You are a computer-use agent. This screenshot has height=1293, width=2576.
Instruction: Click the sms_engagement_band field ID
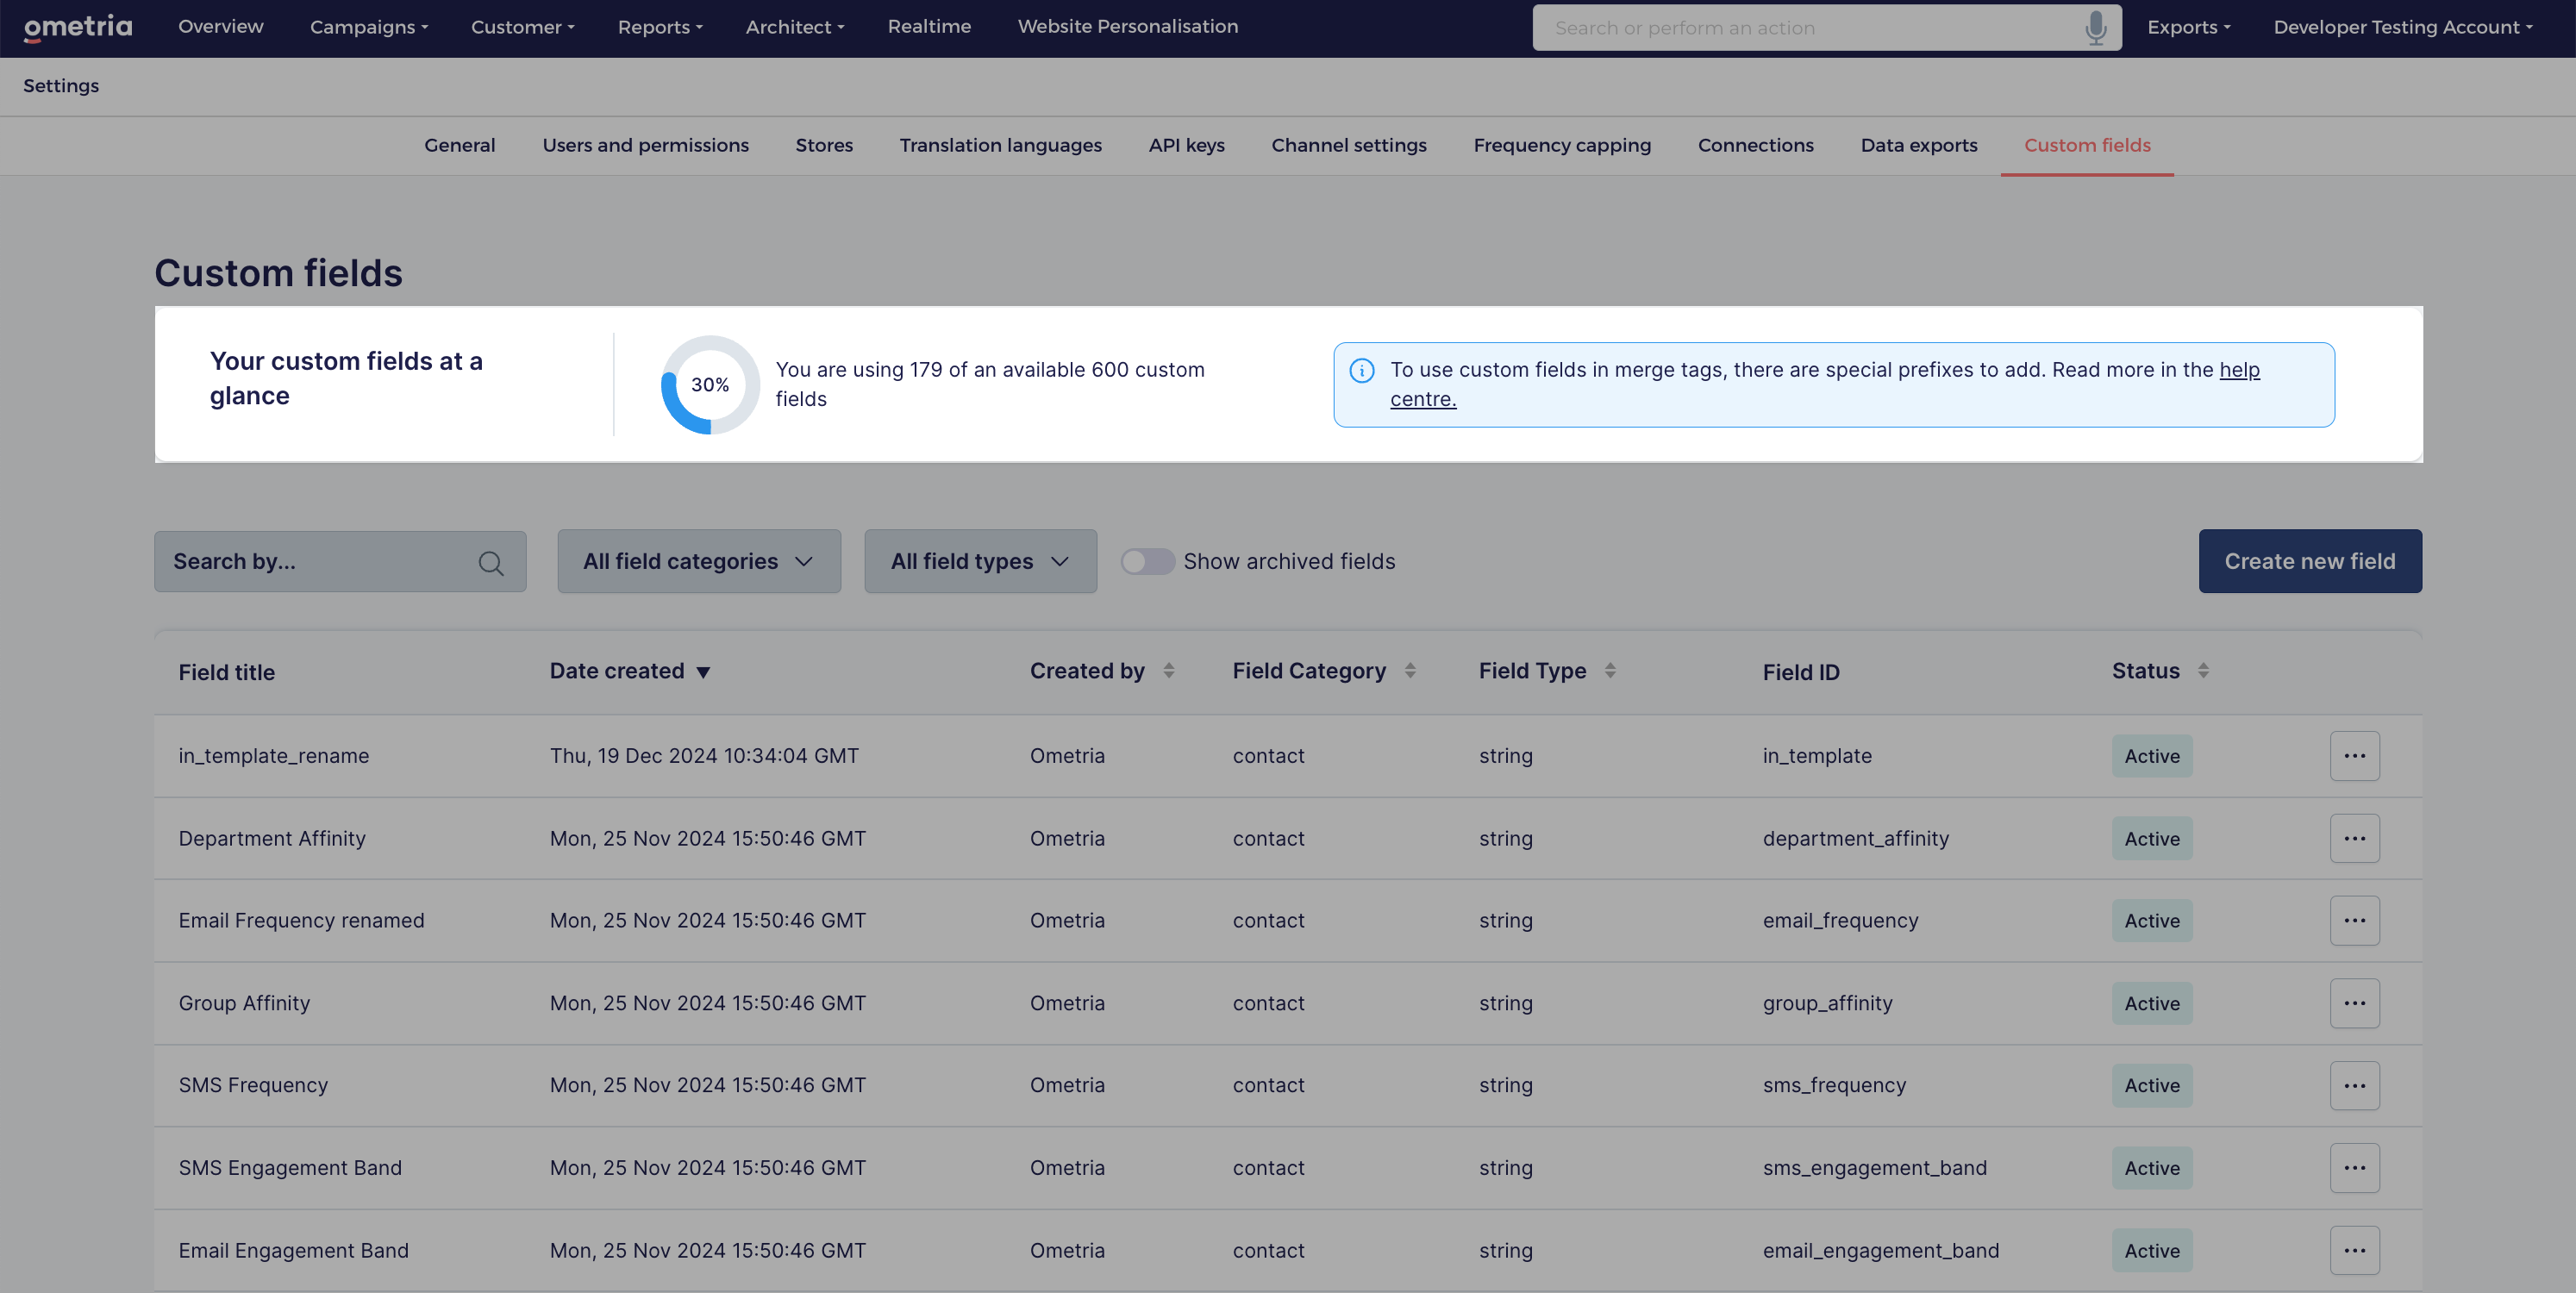[1874, 1168]
